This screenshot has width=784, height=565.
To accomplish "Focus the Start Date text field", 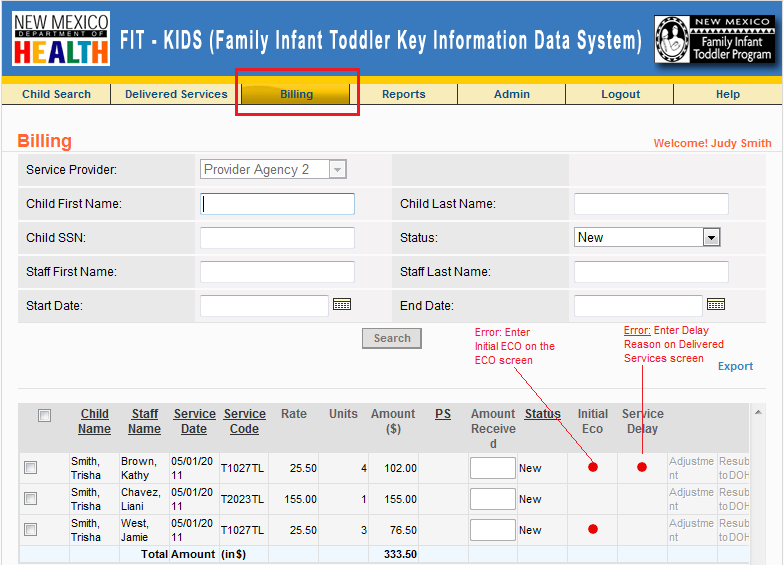I will coord(264,306).
